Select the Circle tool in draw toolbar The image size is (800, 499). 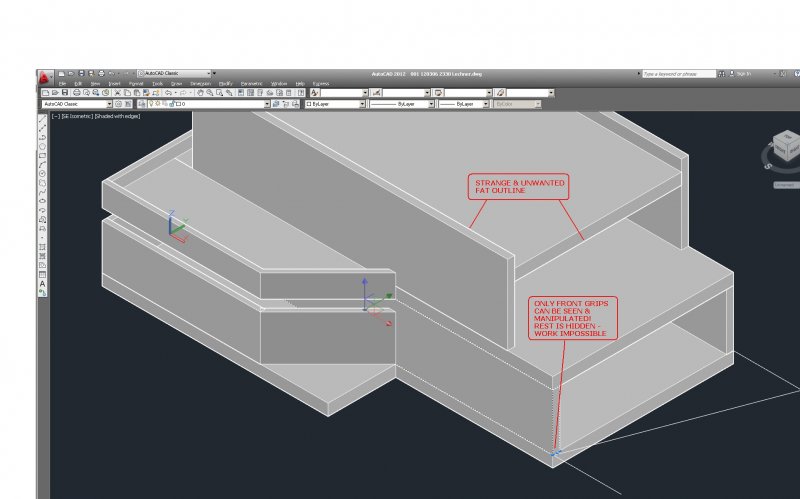[x=42, y=173]
